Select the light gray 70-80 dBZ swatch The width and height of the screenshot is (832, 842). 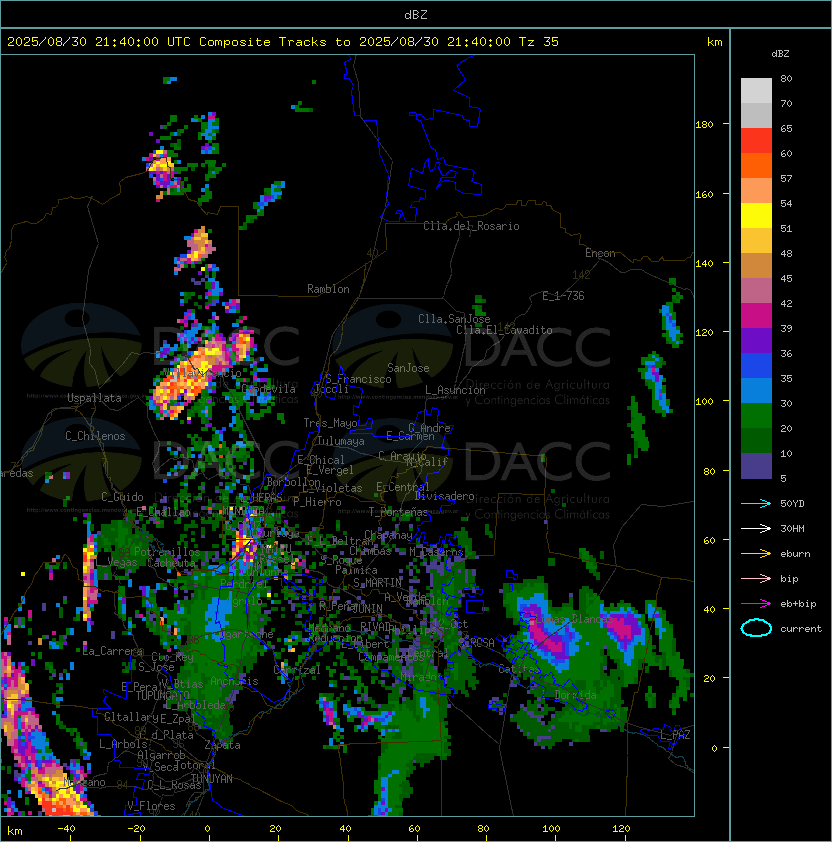(756, 91)
